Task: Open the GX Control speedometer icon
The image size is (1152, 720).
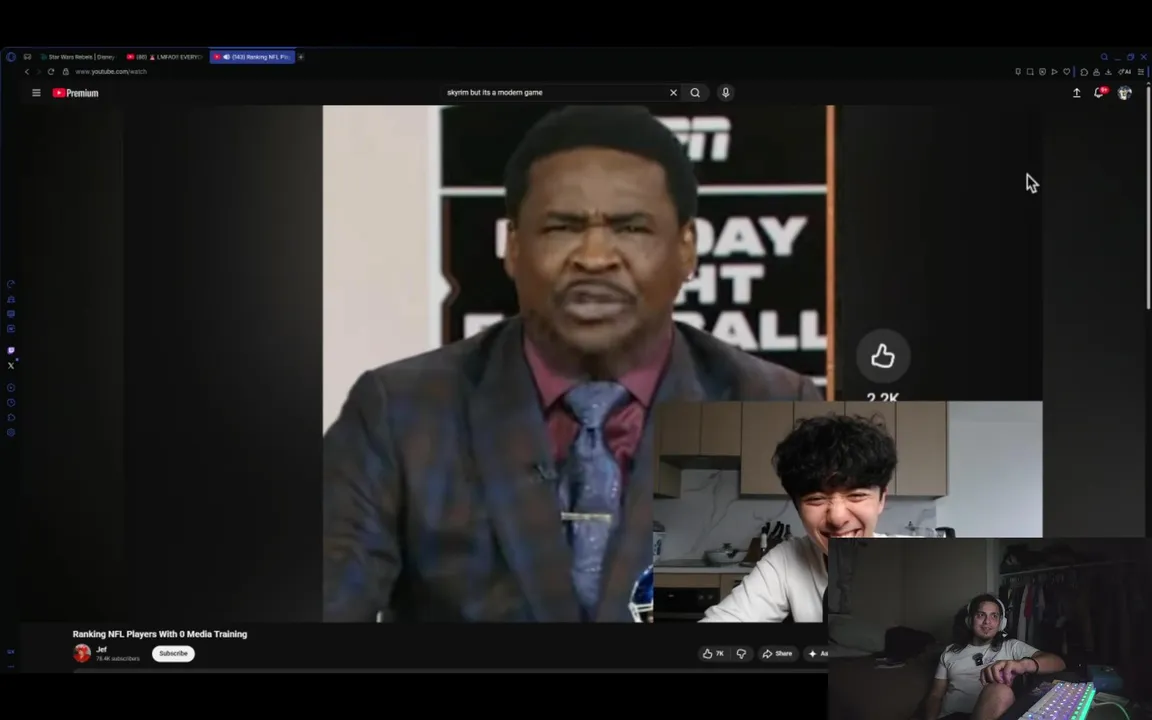Action: pyautogui.click(x=11, y=284)
